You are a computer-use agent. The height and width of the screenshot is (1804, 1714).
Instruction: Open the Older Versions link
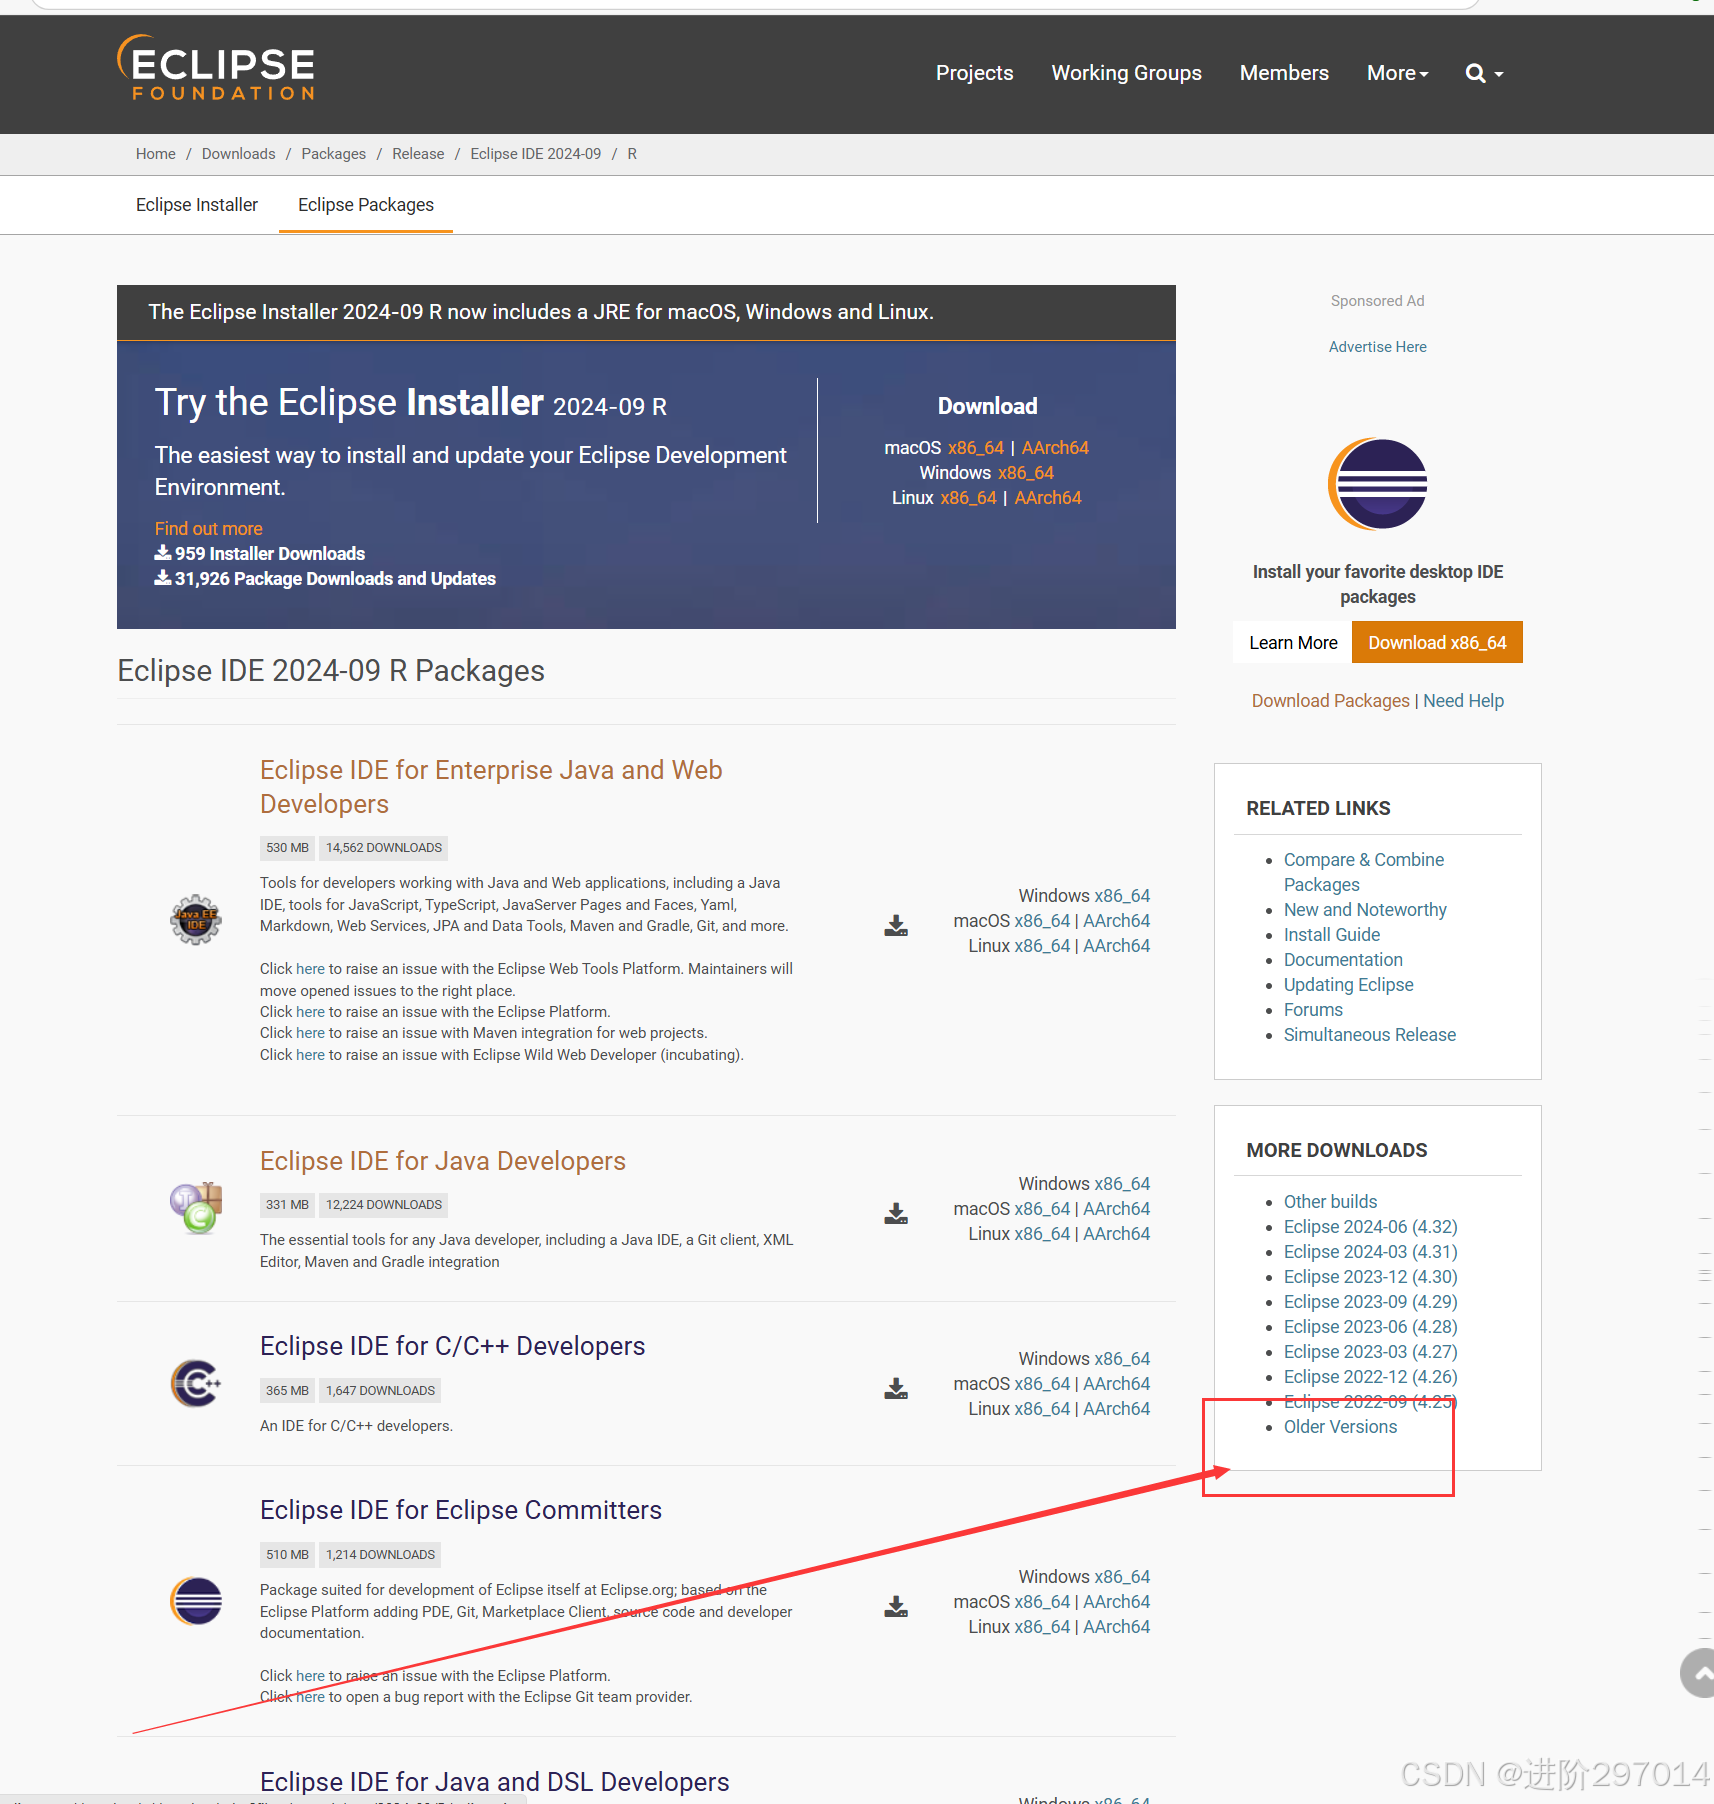tap(1340, 1427)
